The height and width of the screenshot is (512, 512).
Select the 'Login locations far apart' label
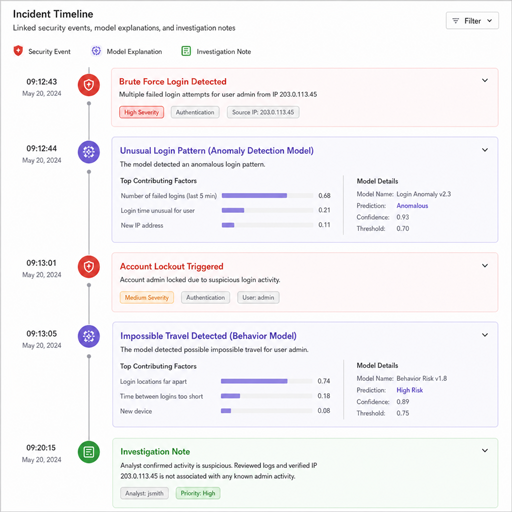tap(153, 381)
